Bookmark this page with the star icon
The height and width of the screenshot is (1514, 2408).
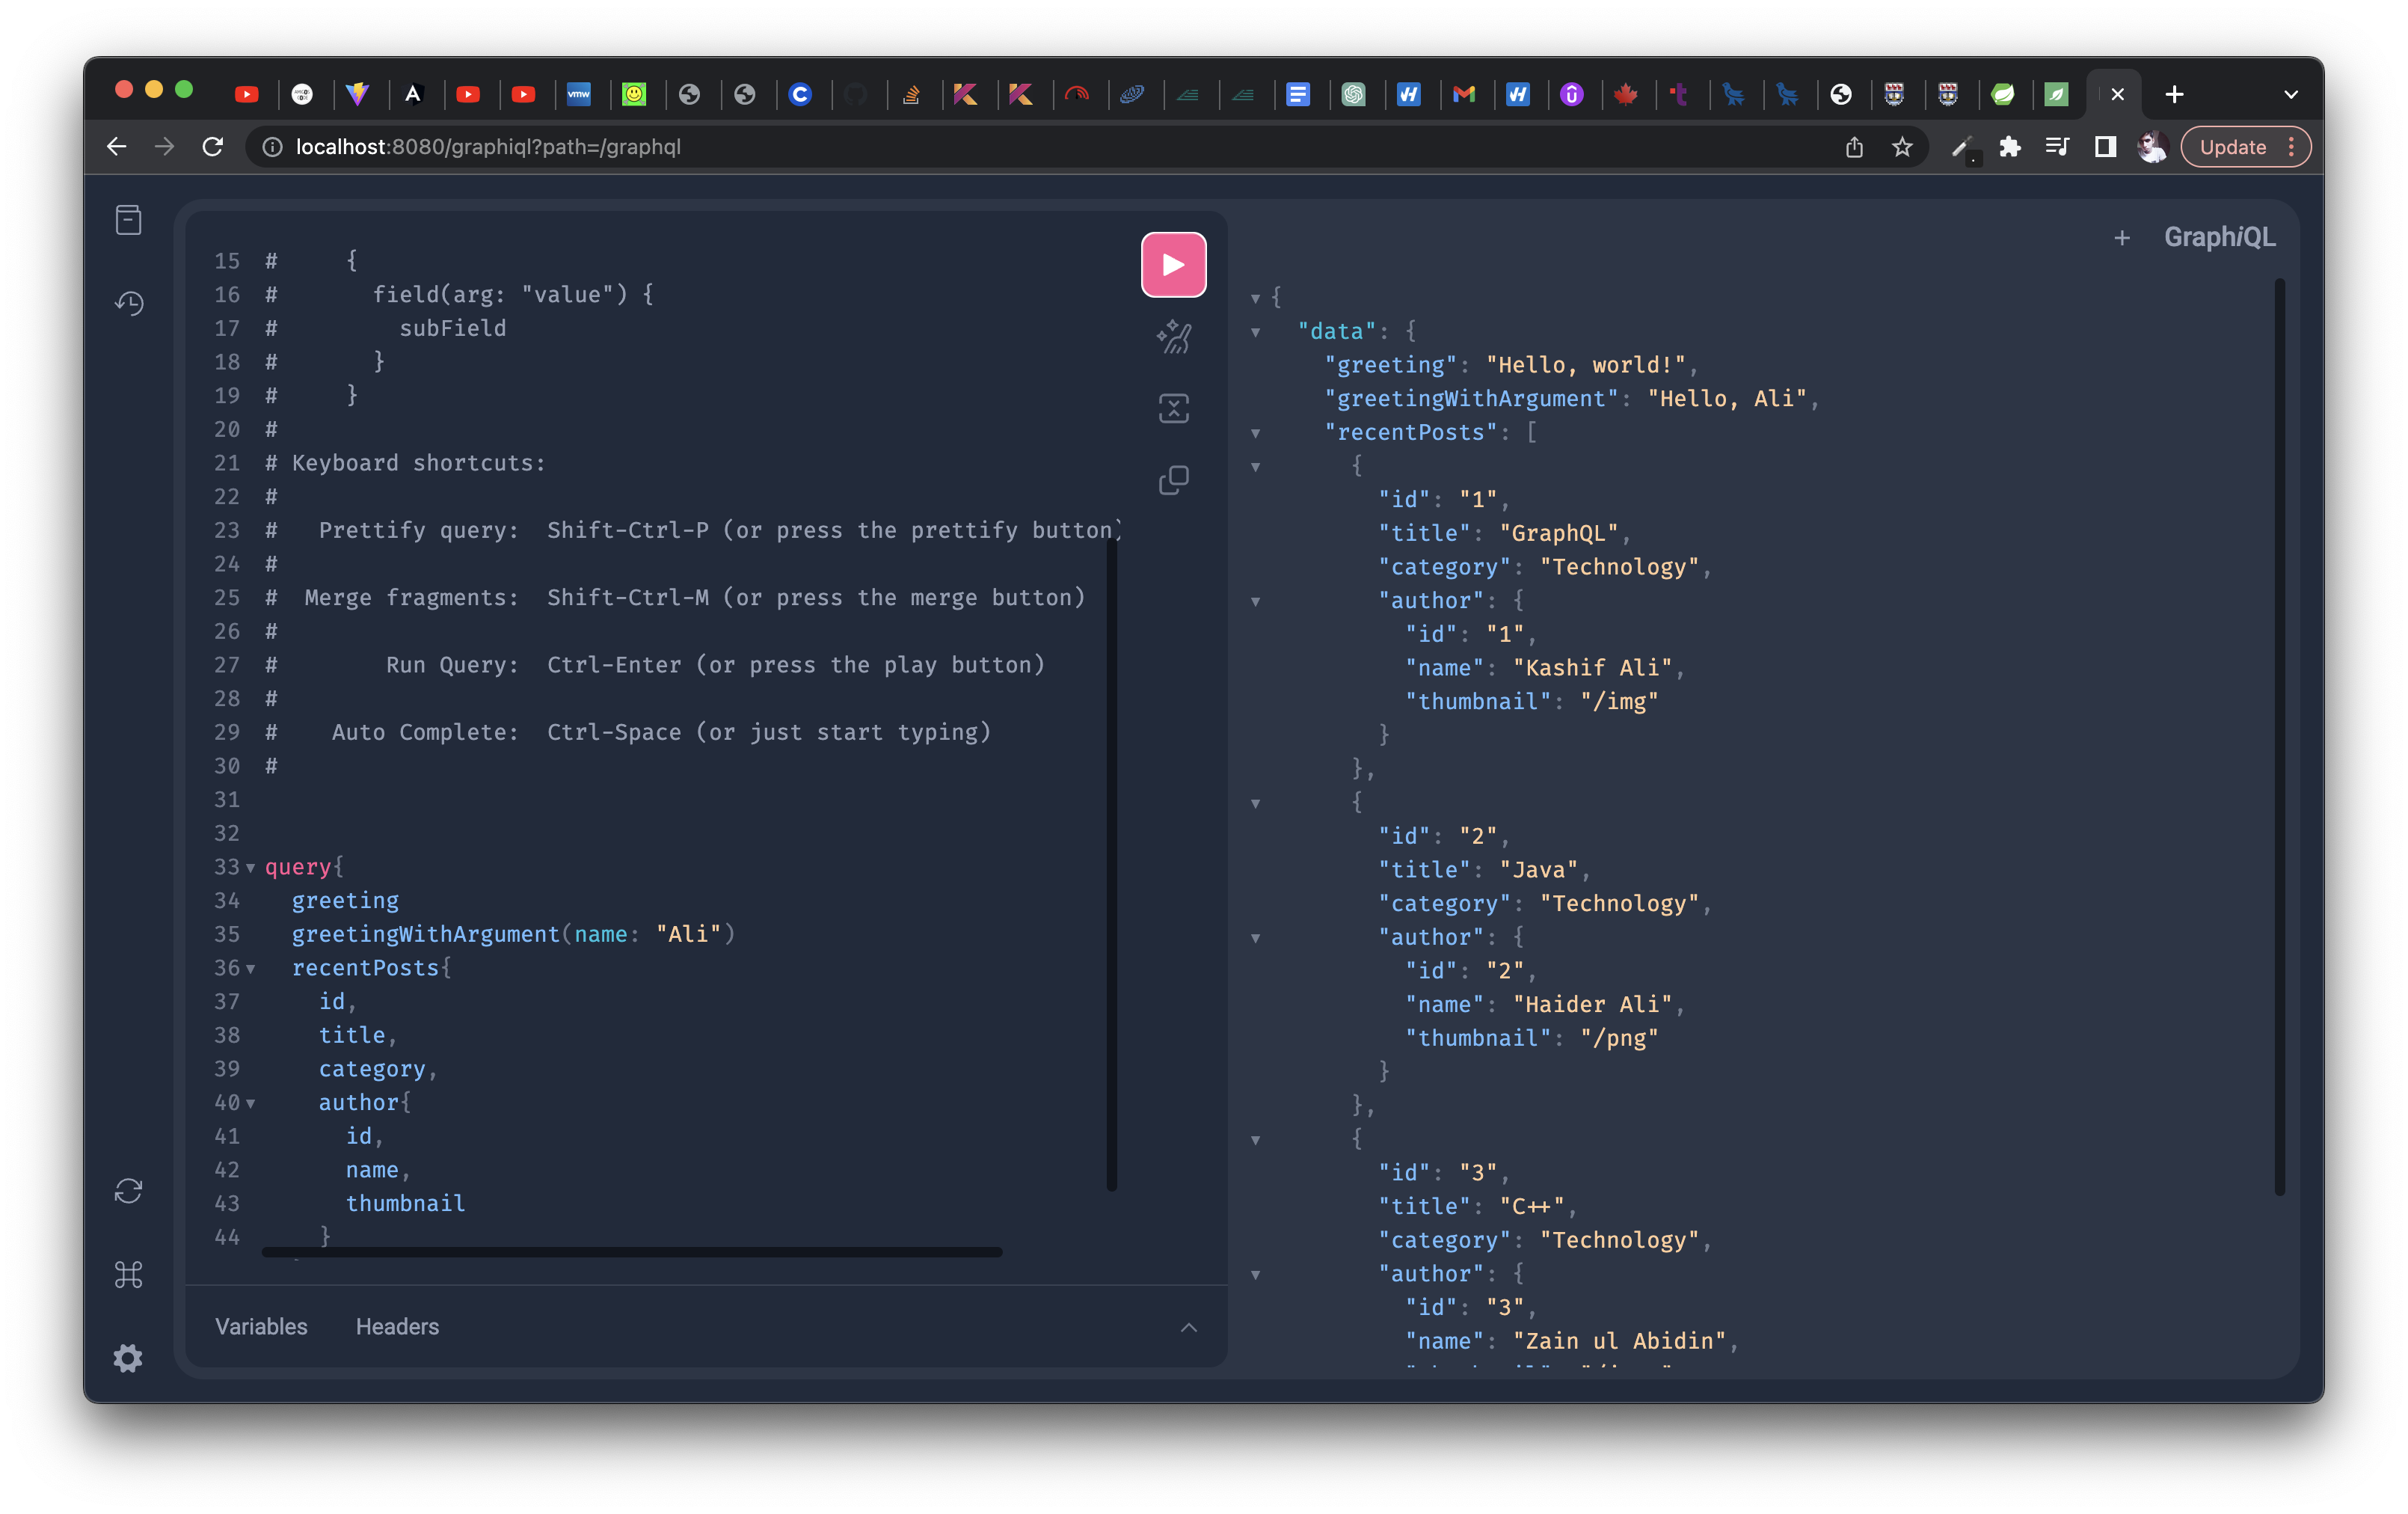click(1901, 146)
